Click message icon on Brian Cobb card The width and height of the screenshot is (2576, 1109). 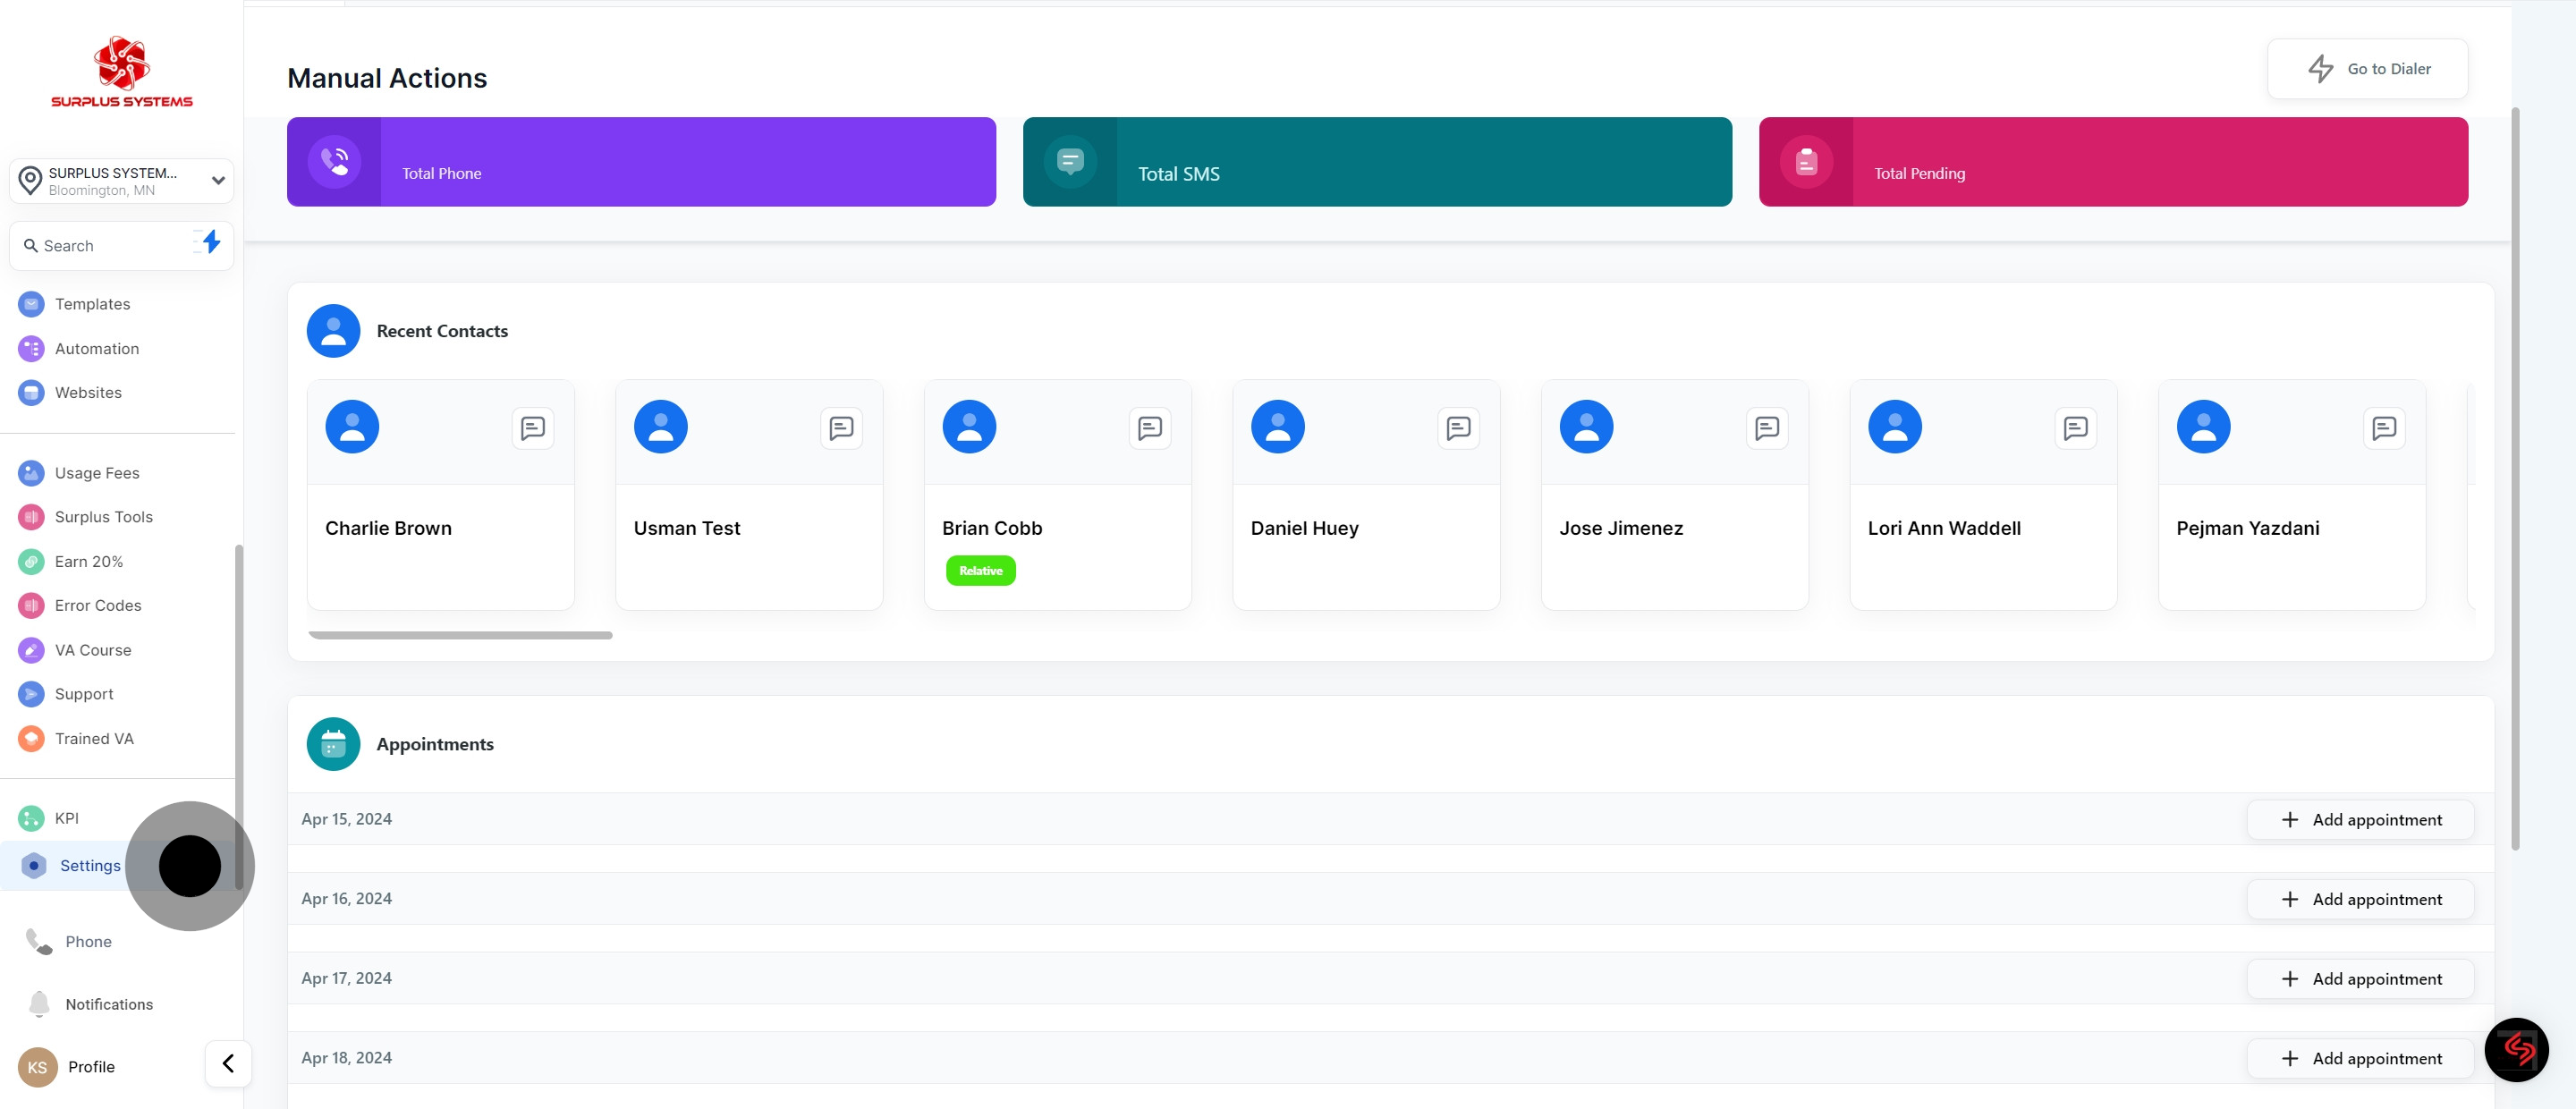pyautogui.click(x=1150, y=428)
